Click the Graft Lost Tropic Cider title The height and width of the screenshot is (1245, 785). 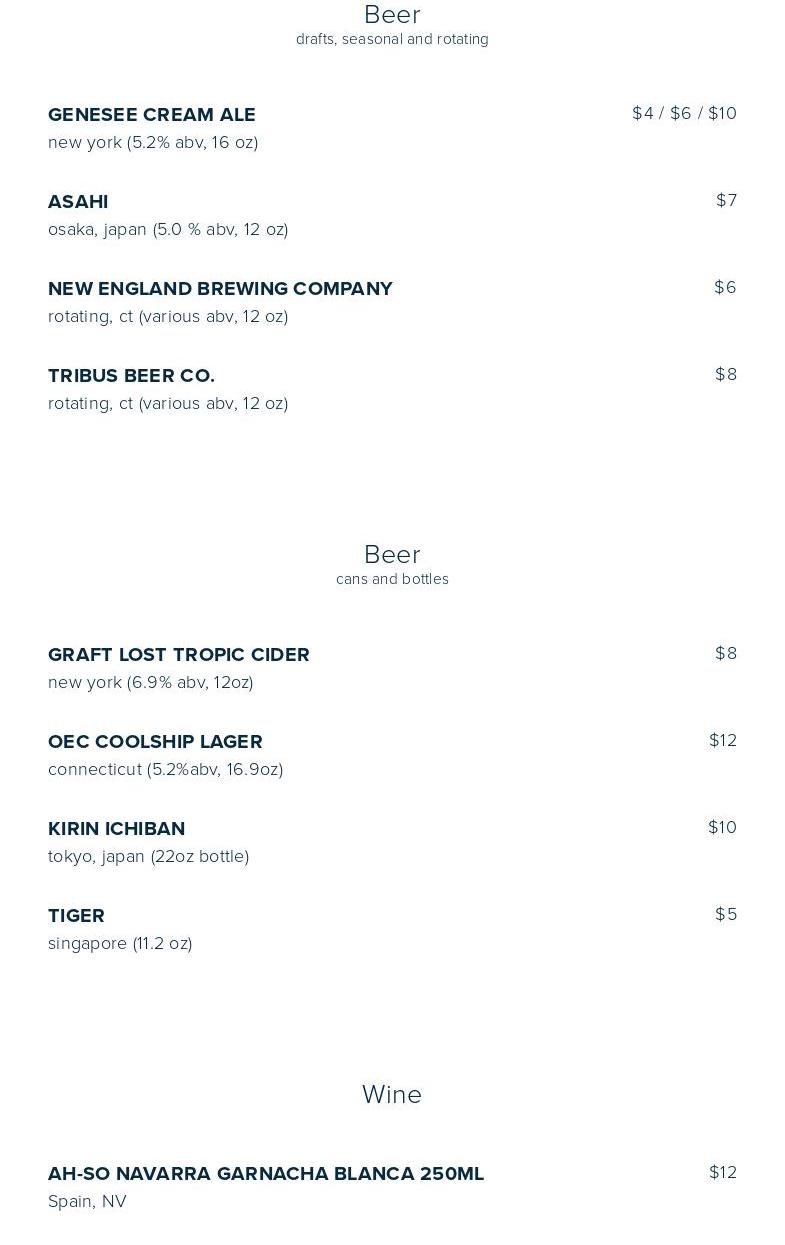(179, 655)
